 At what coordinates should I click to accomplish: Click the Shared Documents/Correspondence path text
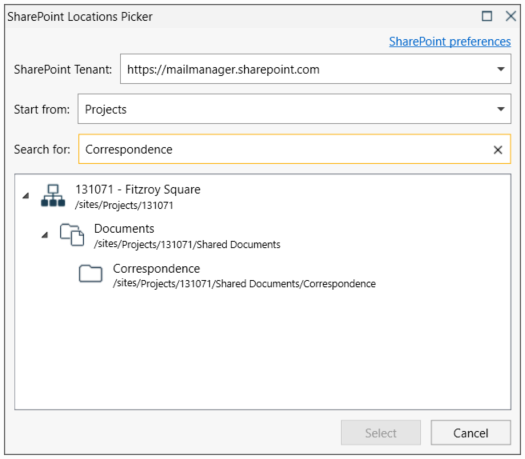coord(296,284)
